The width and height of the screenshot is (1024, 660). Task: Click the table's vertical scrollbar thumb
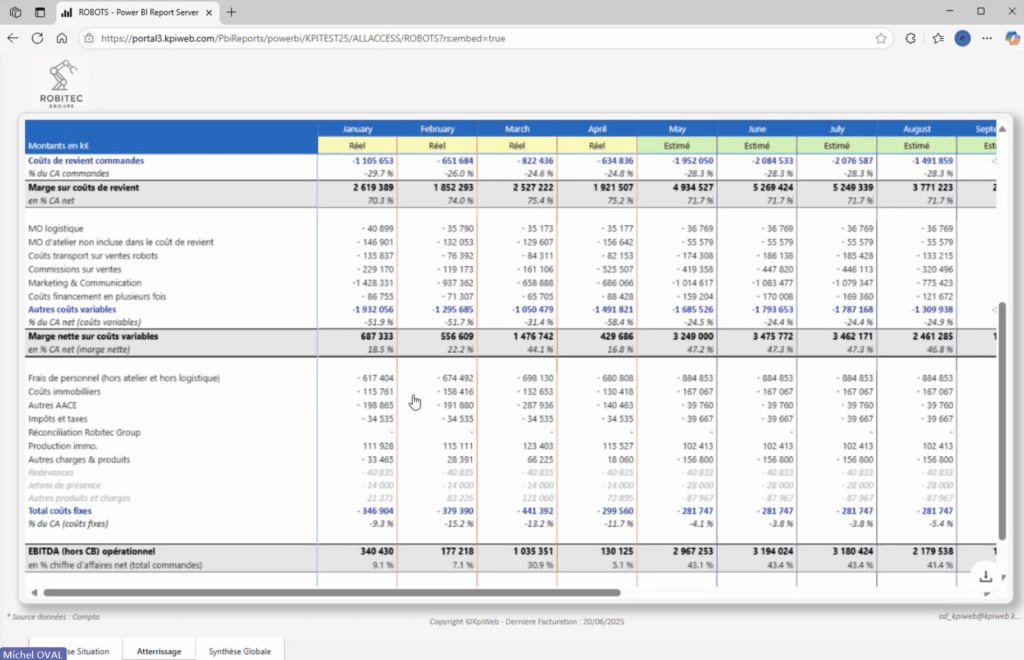click(x=1002, y=420)
